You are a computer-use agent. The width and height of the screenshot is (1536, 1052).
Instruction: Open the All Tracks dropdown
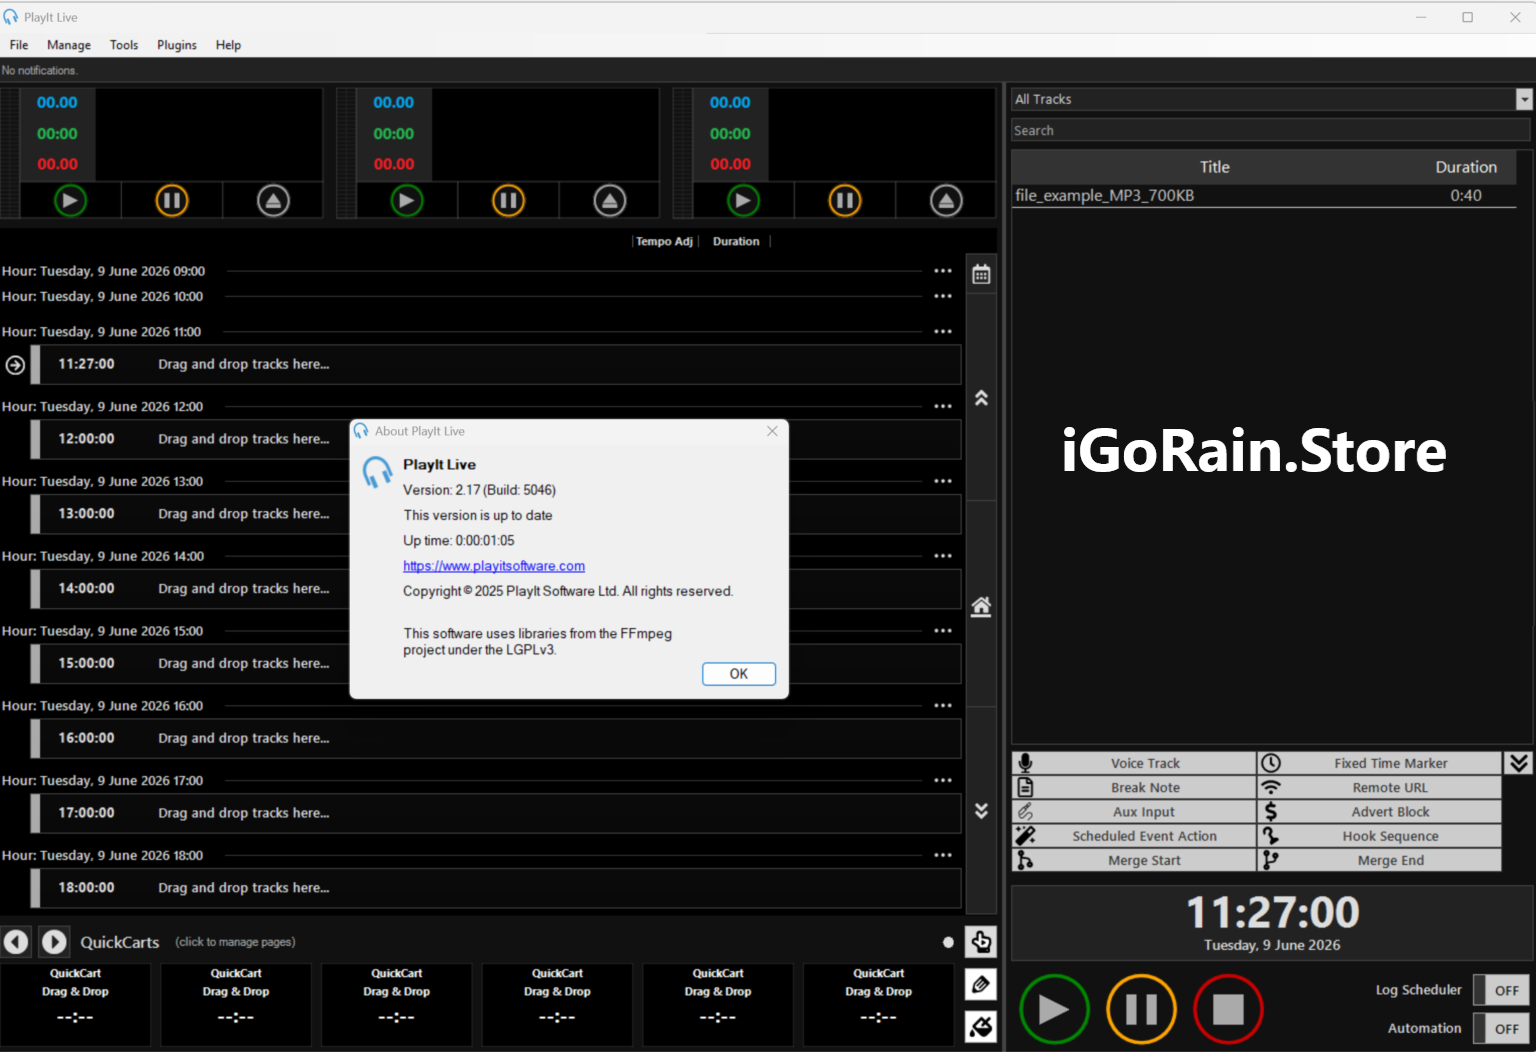(x=1524, y=99)
